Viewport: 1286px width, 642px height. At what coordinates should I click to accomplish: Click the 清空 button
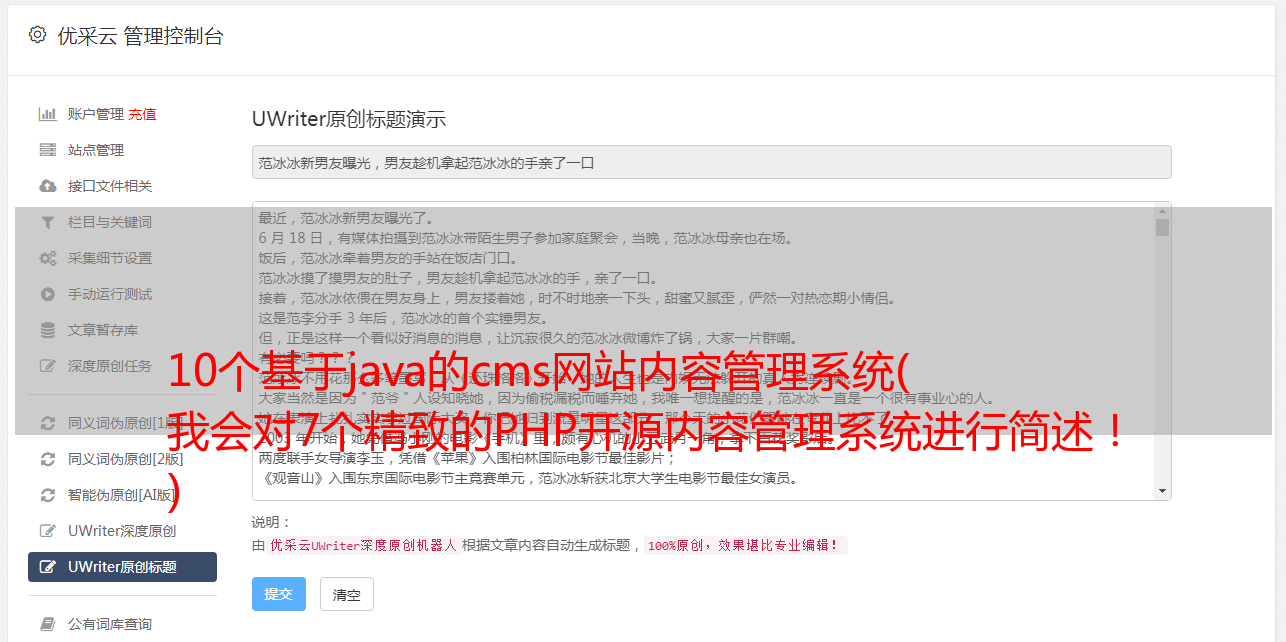click(x=347, y=594)
